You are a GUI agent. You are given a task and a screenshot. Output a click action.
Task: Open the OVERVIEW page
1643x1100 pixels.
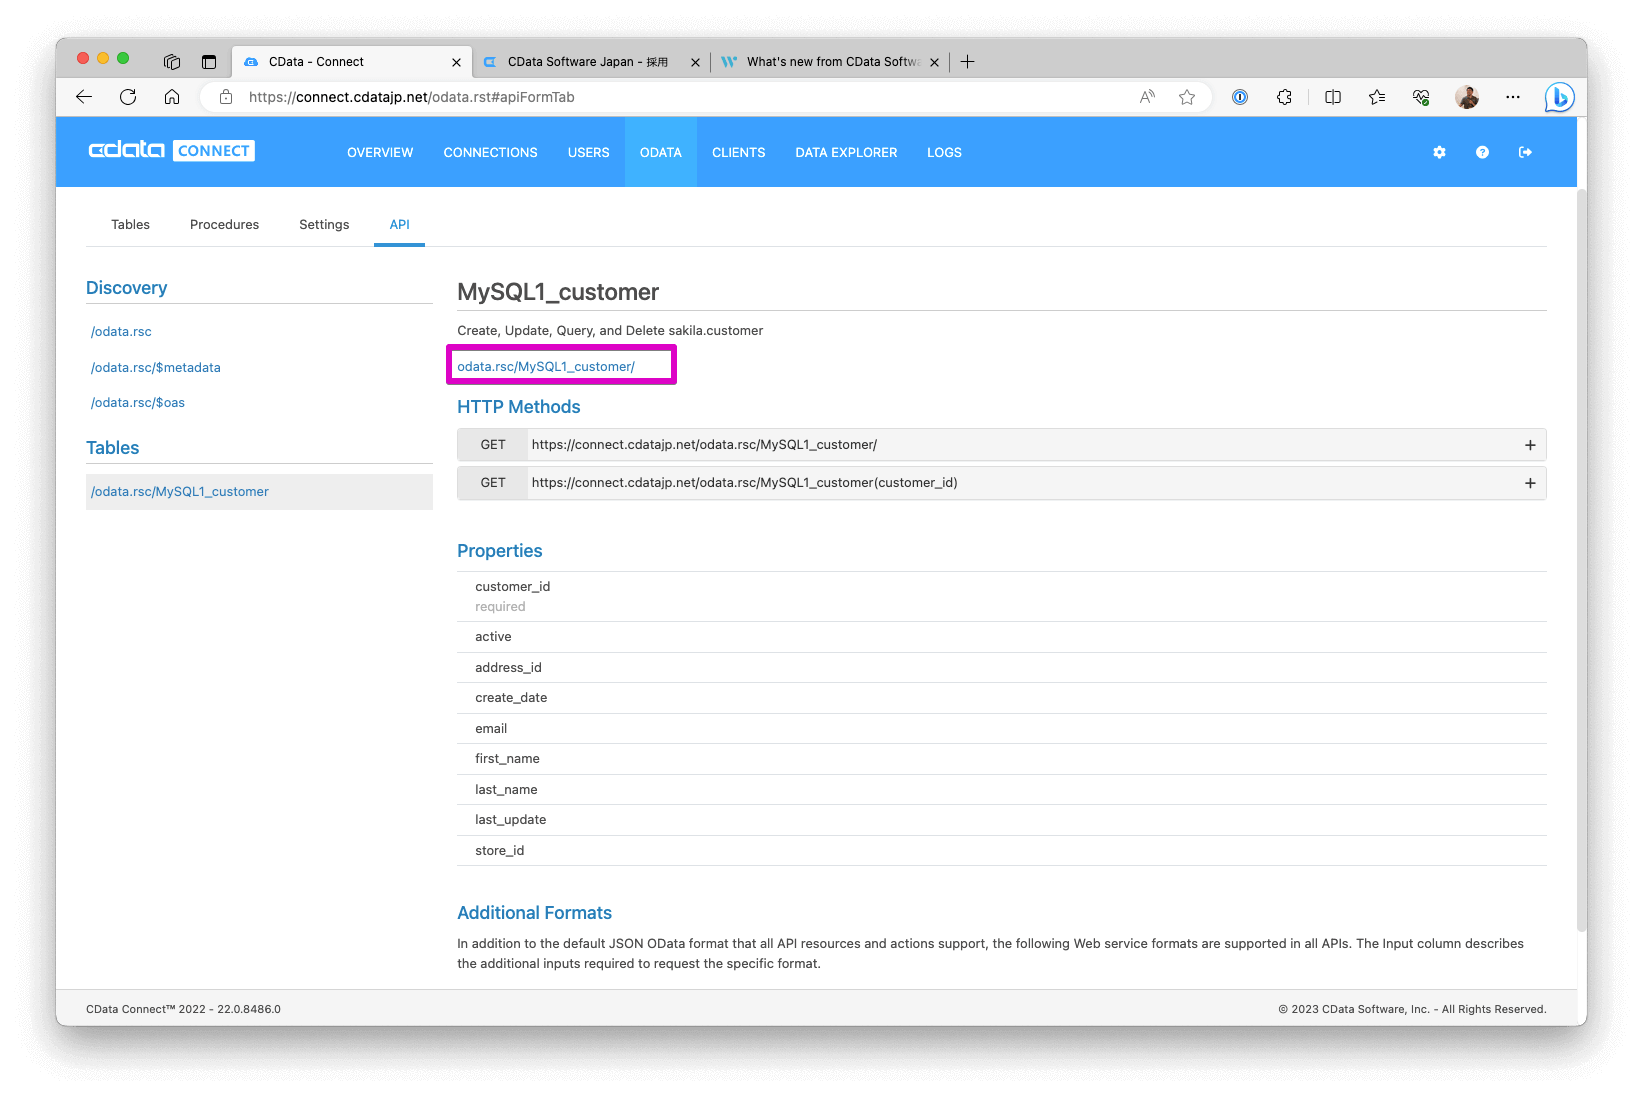click(x=380, y=152)
